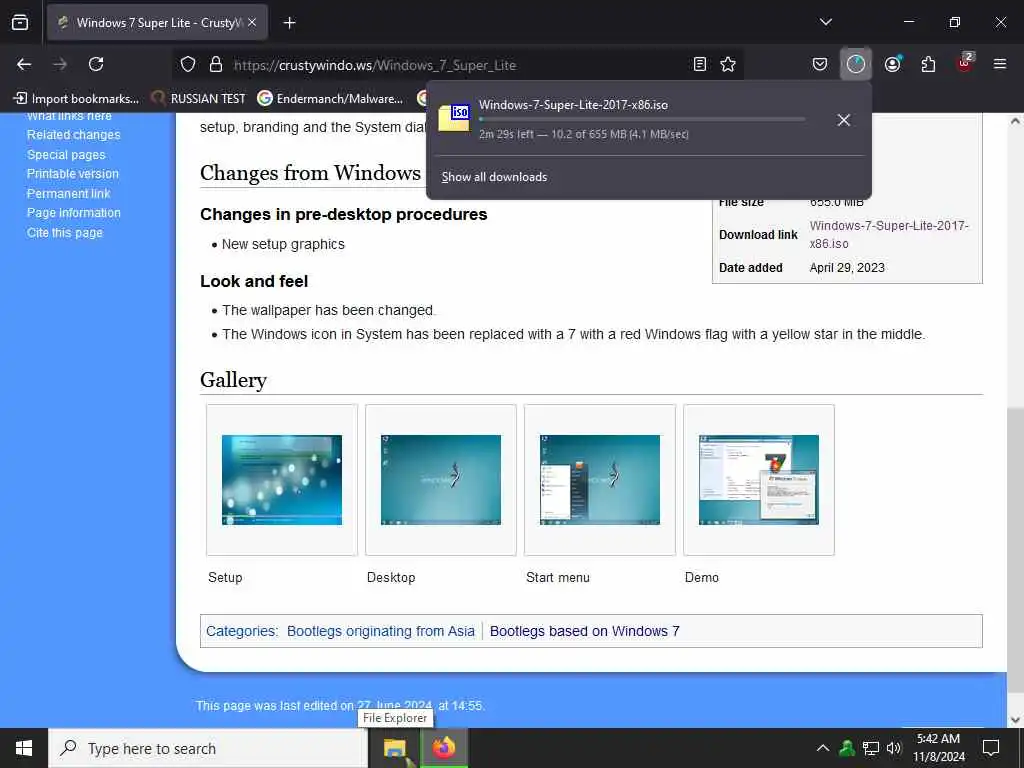Focus the crustywindo.ws URL address bar
The image size is (1024, 768).
pyautogui.click(x=457, y=65)
